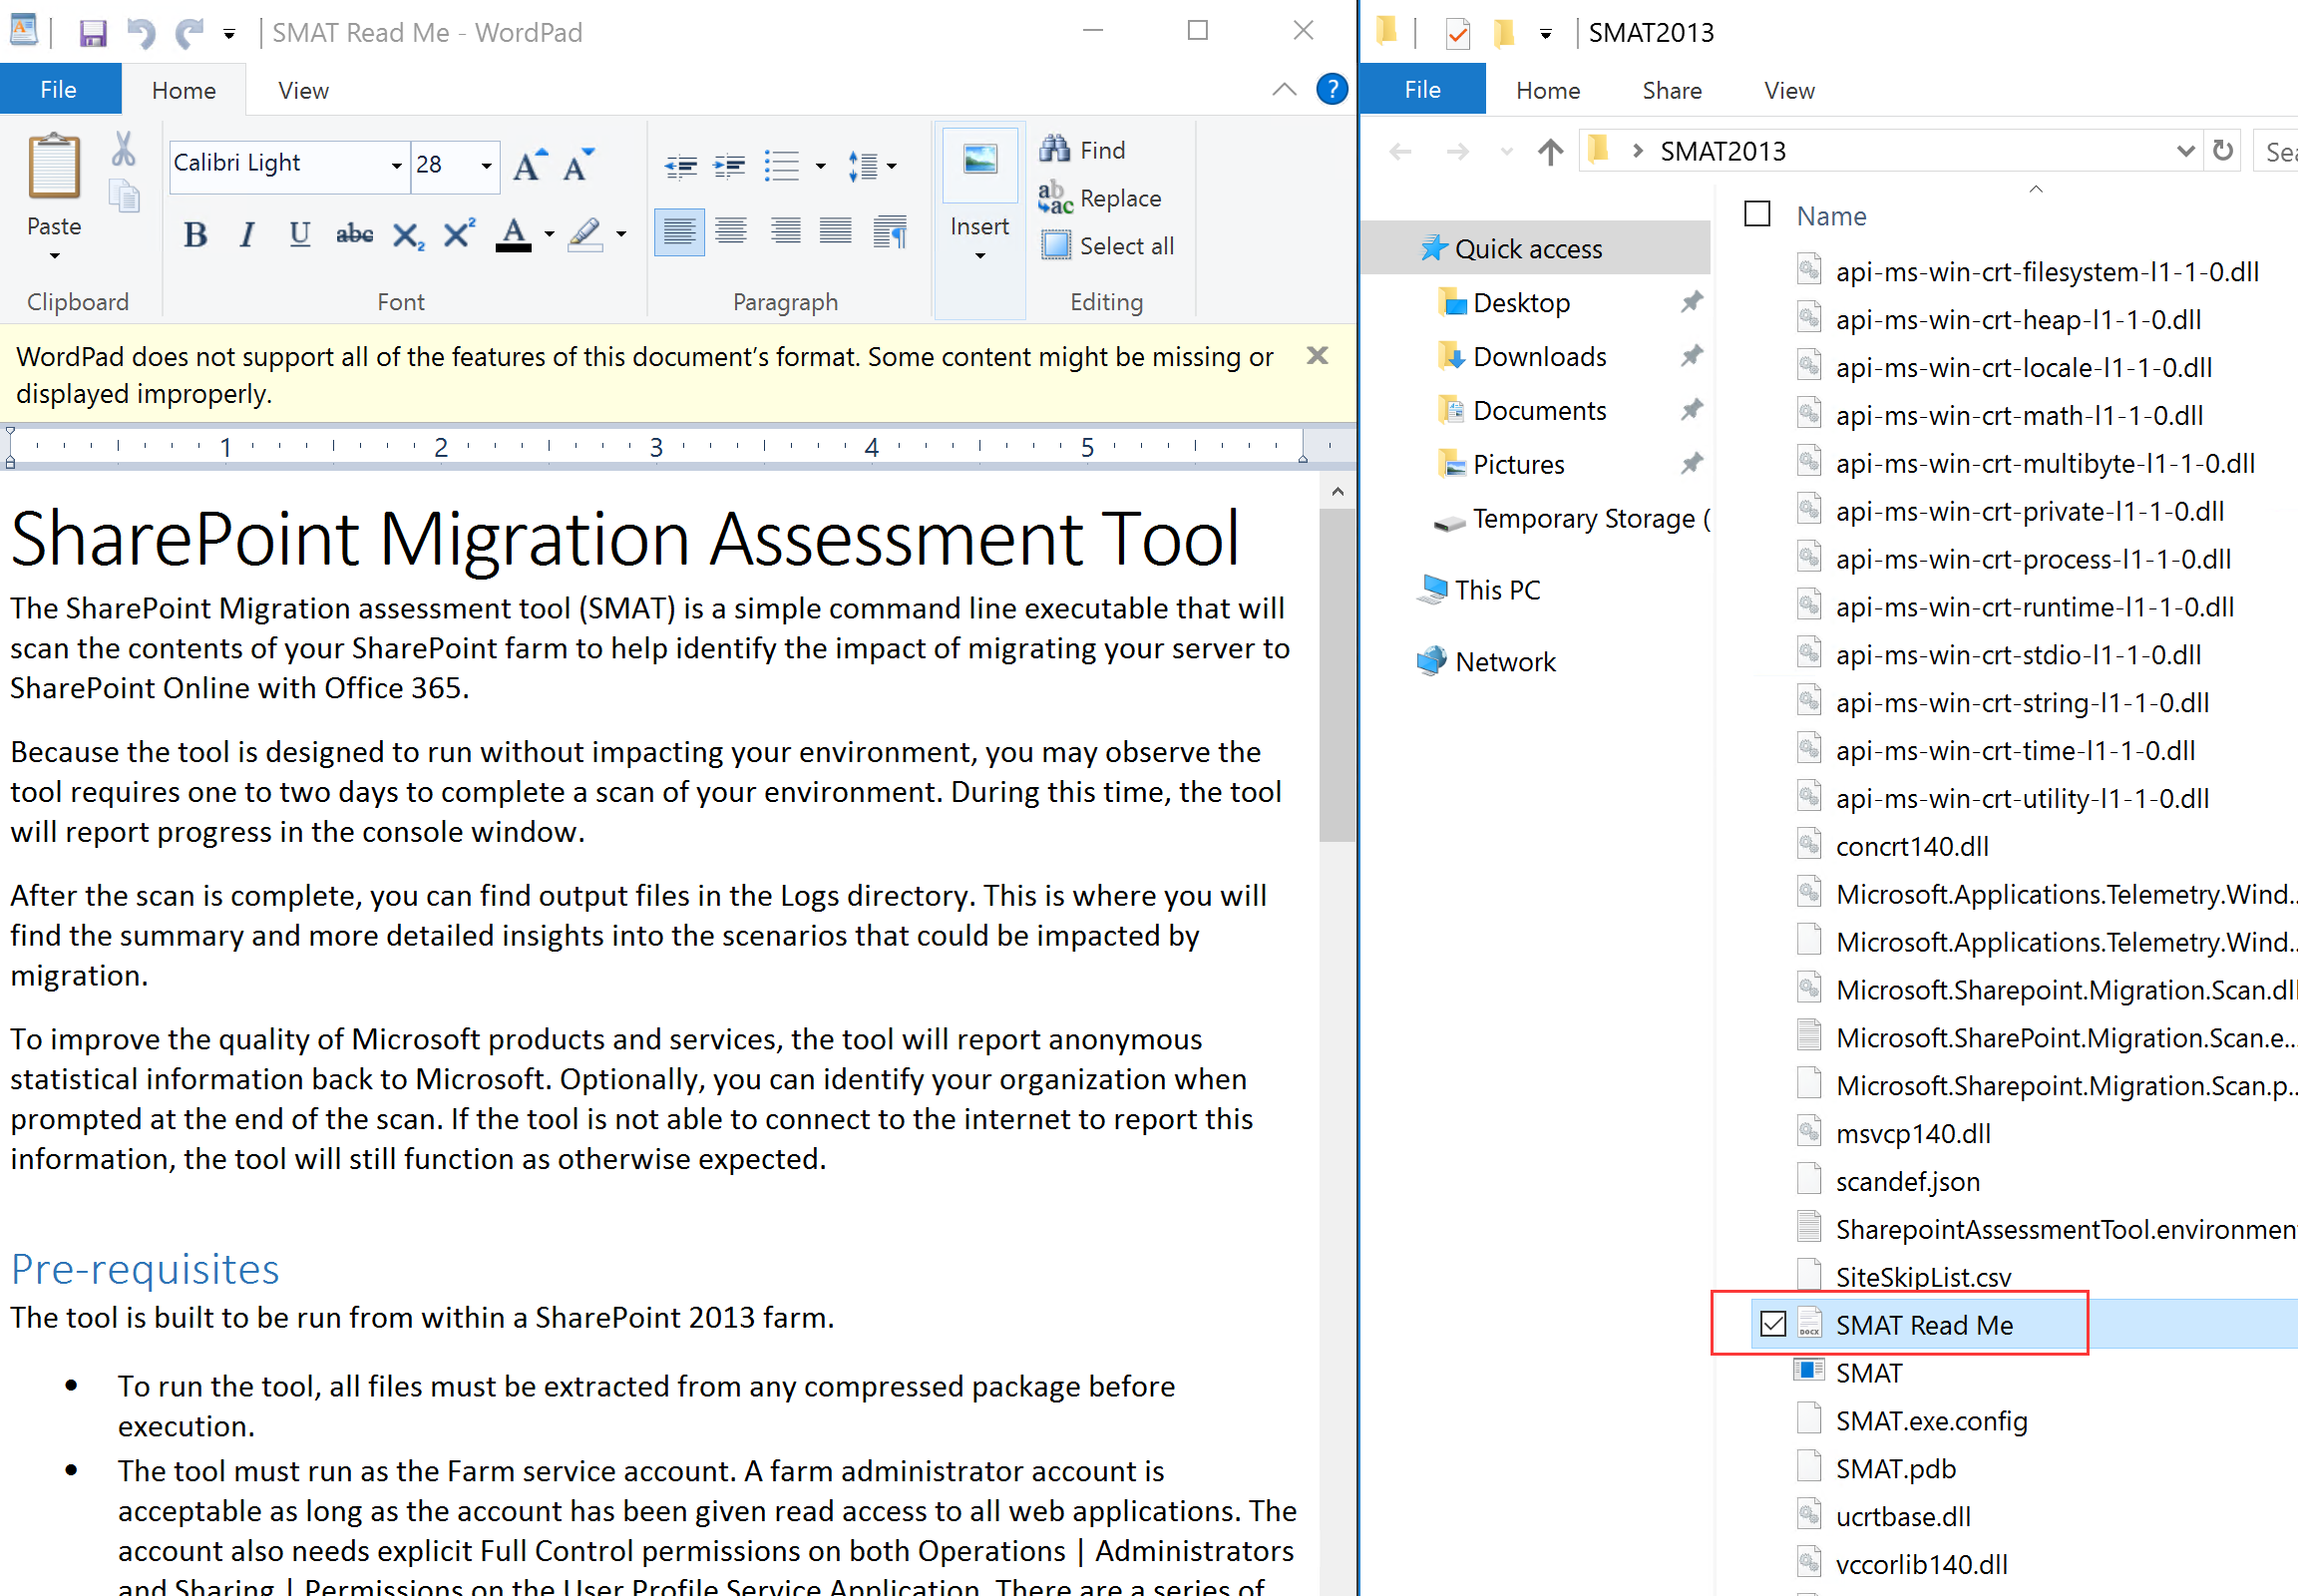
Task: Align text left
Action: coord(679,232)
